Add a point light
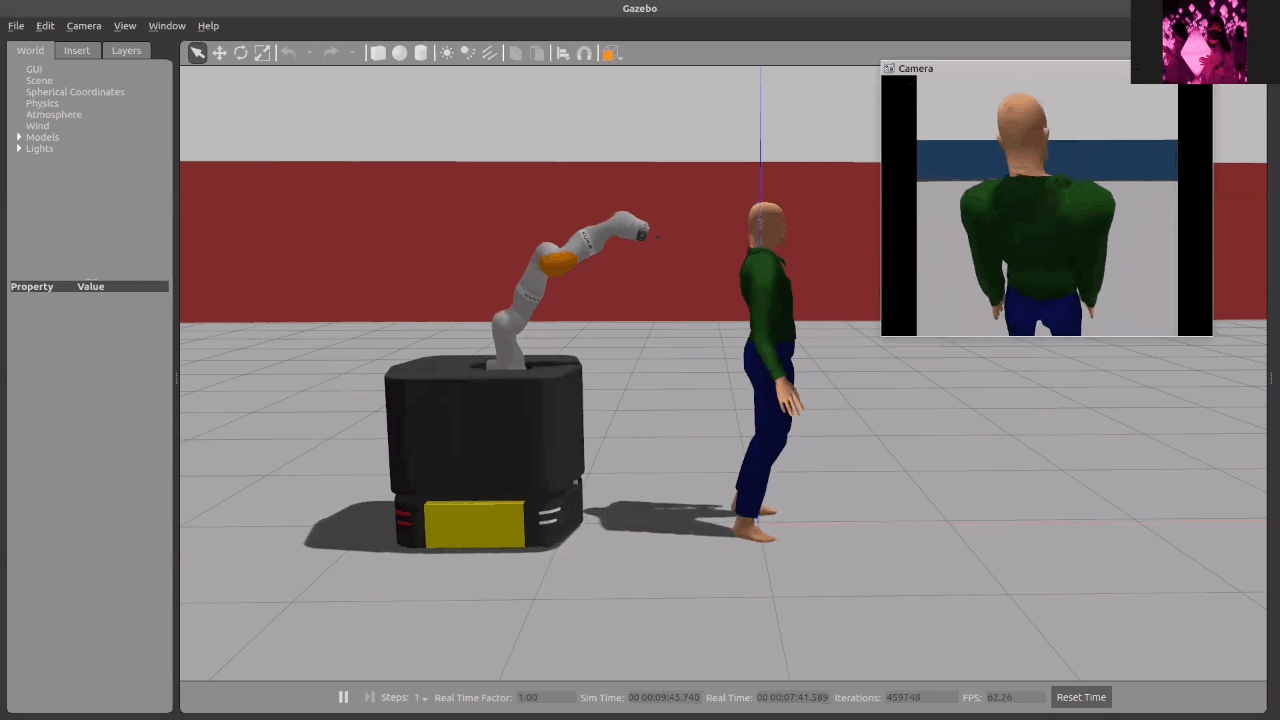The image size is (1280, 720). click(x=446, y=53)
